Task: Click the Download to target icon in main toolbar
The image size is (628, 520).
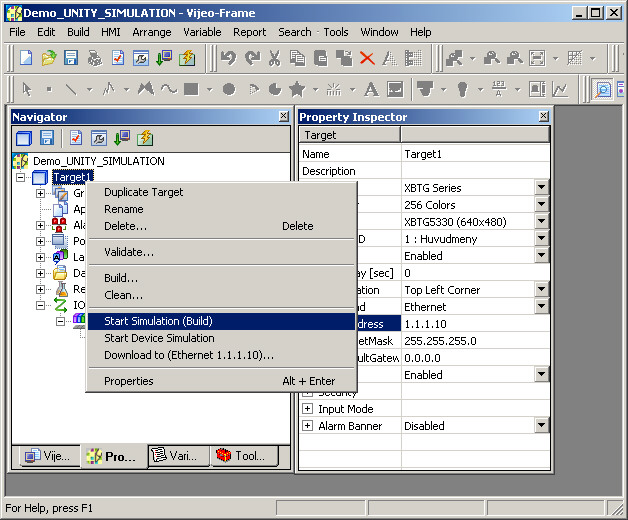Action: click(164, 58)
